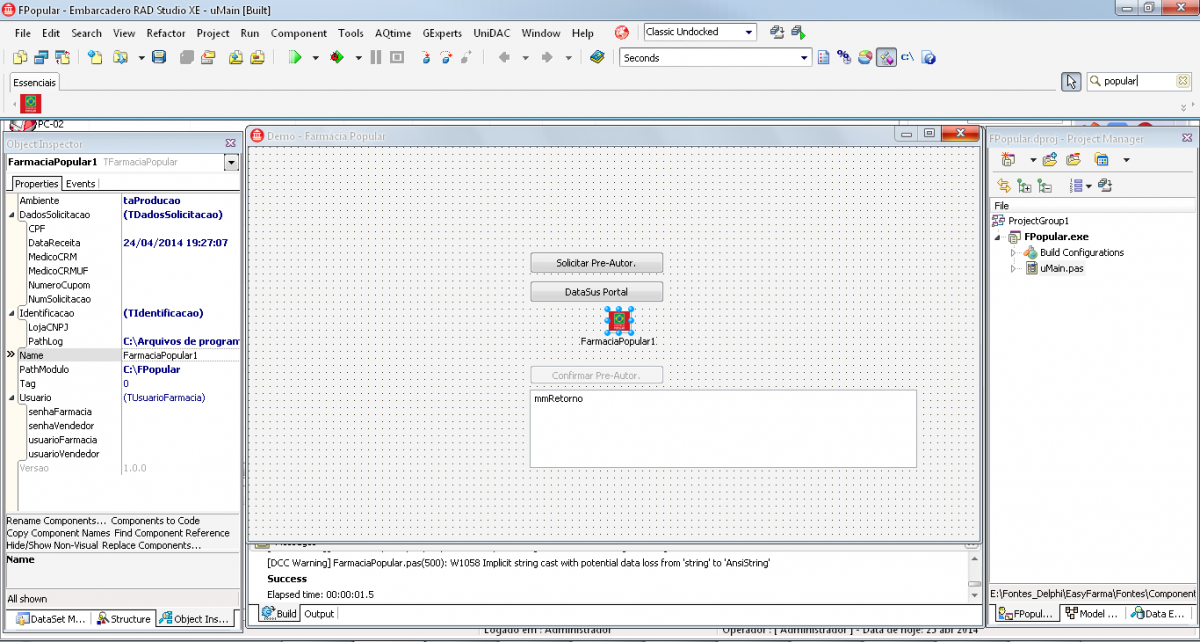
Task: Collapse the DadosSolicitacao property group
Action: pos(12,215)
